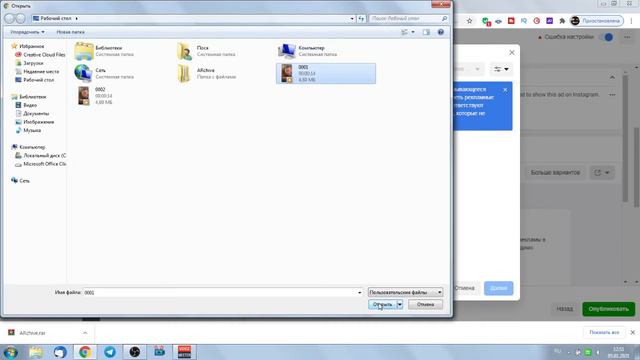Select Изображения library
The image size is (640, 360).
[x=38, y=122]
